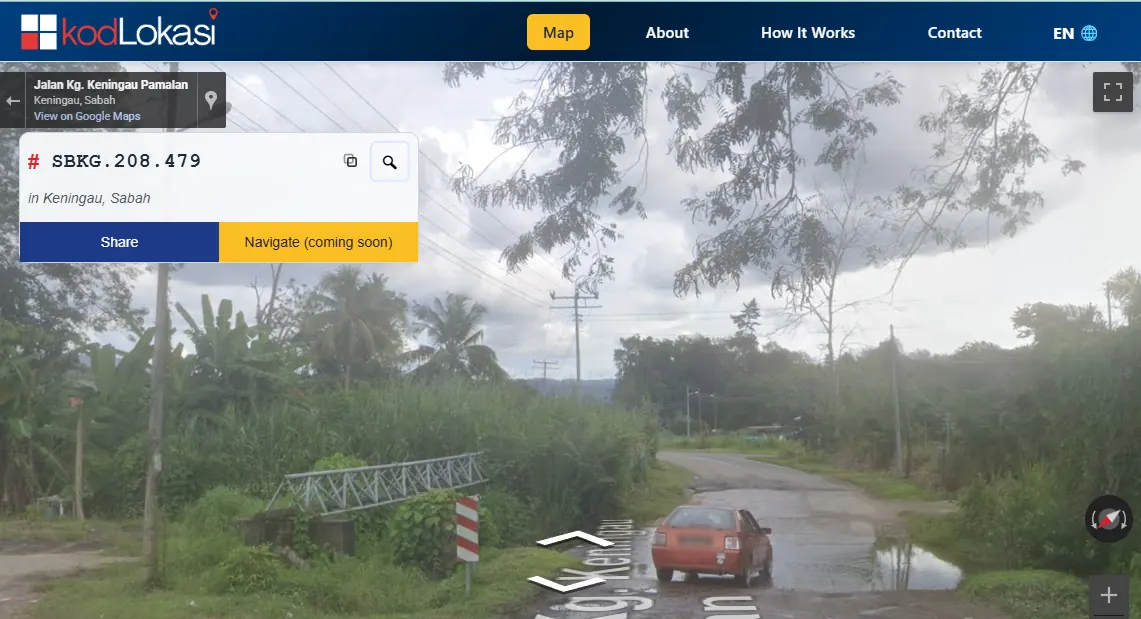
Task: Open search with the magnifier icon
Action: tap(390, 161)
